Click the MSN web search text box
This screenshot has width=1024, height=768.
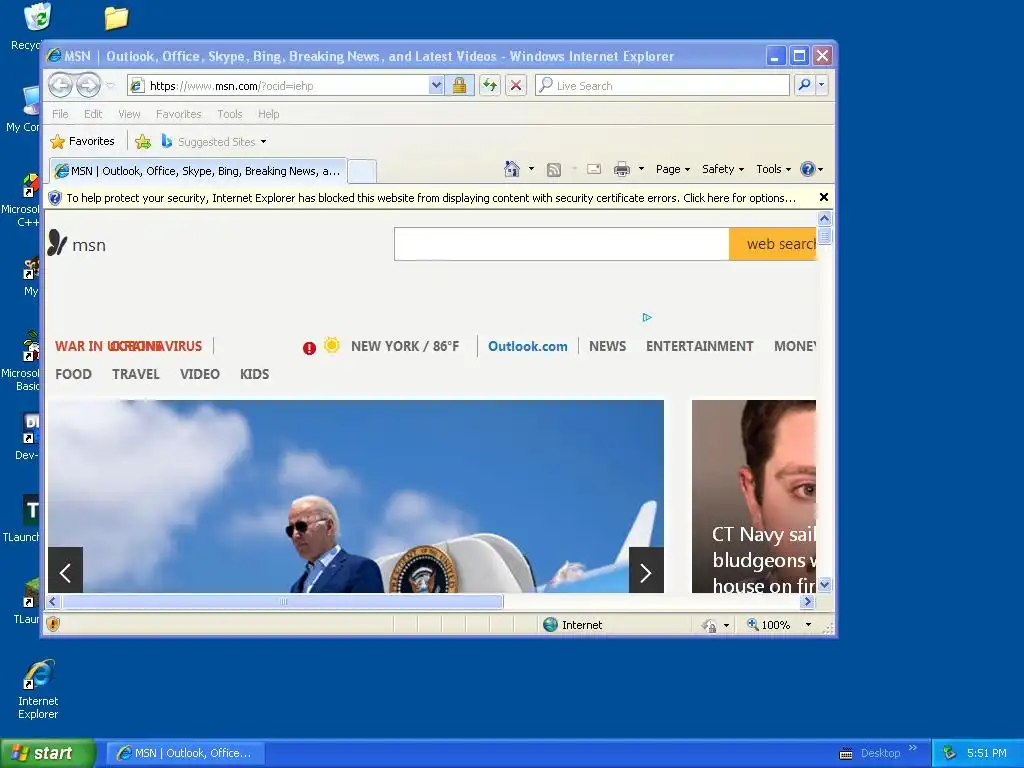[x=562, y=244]
